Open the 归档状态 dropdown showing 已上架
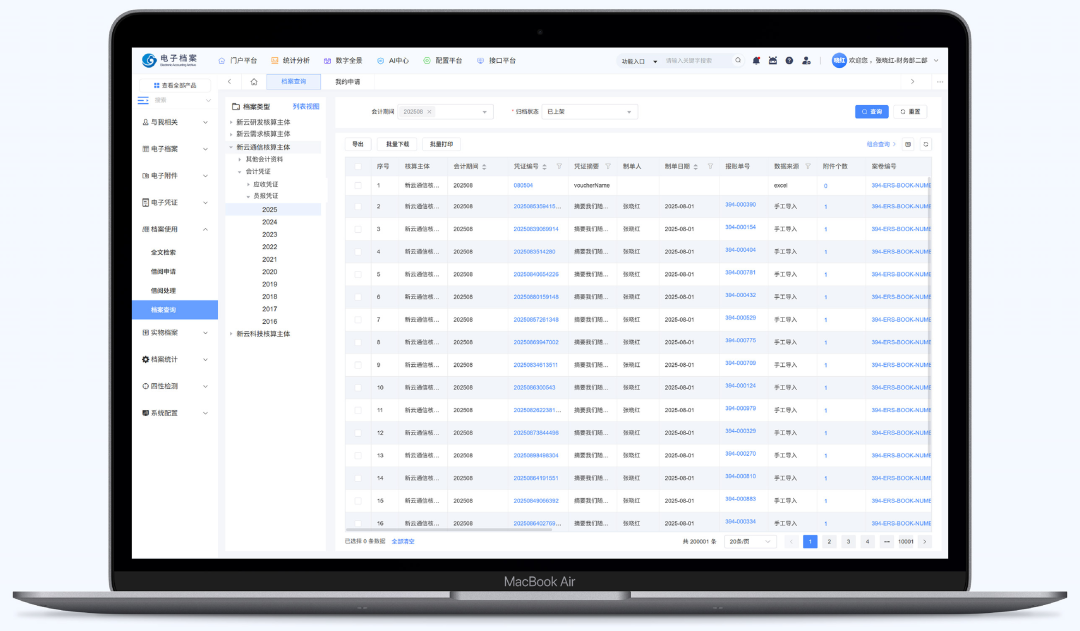This screenshot has width=1080, height=631. [x=588, y=112]
